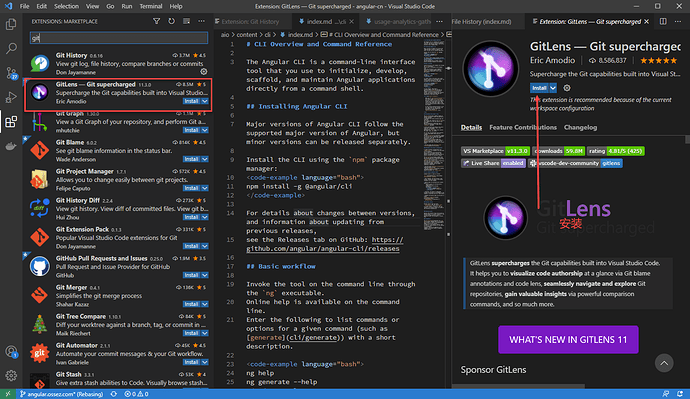Screen dimensions: 690x399
Task: Install the Git Blame extension
Action: click(191, 159)
